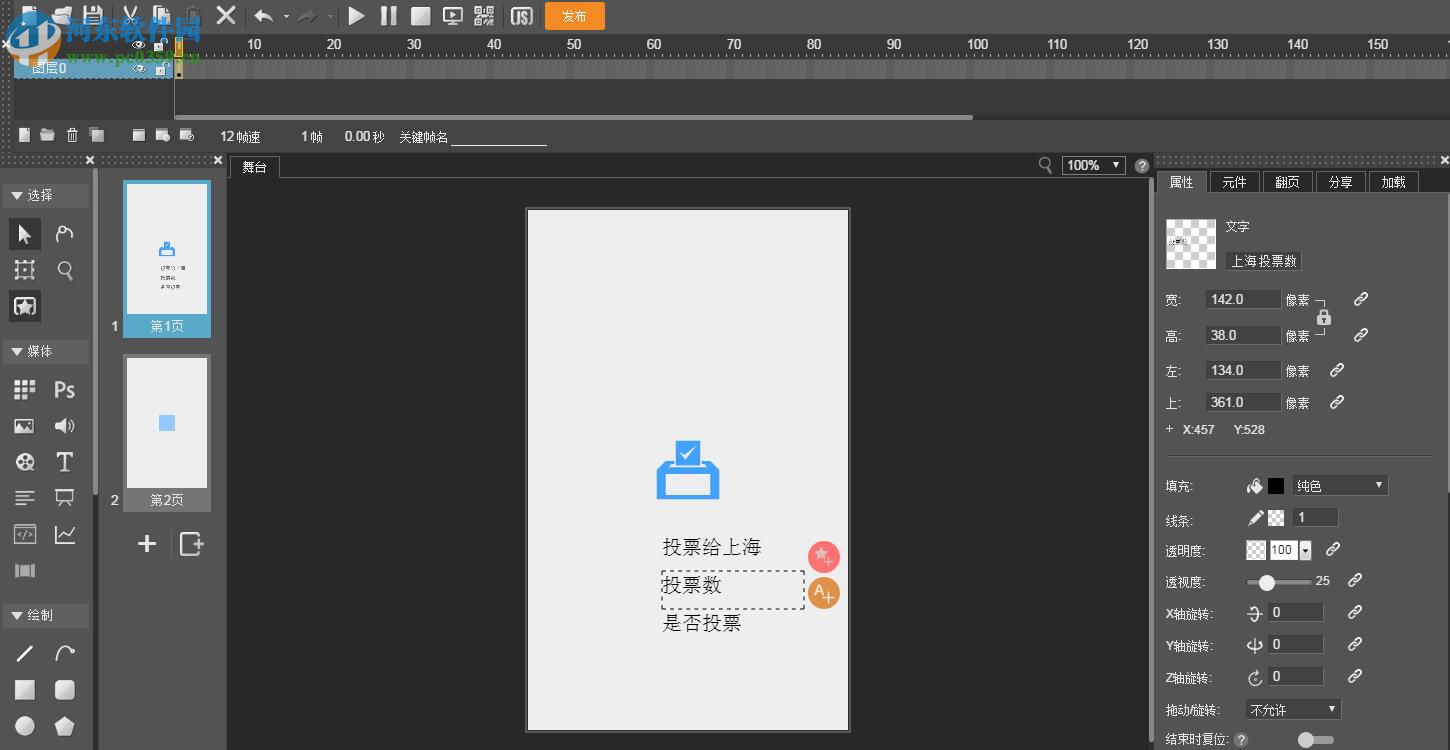Select the arrow selection tool

click(25, 233)
